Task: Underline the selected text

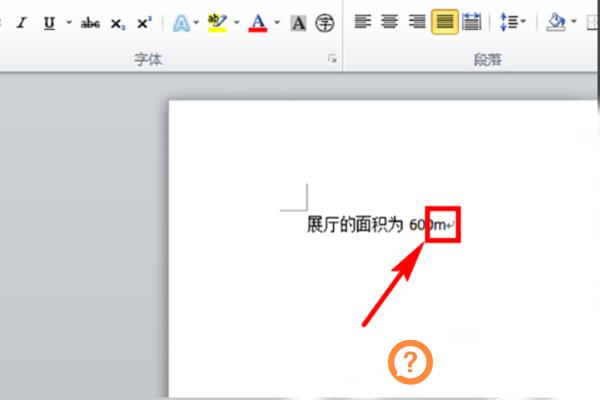Action: coord(49,23)
